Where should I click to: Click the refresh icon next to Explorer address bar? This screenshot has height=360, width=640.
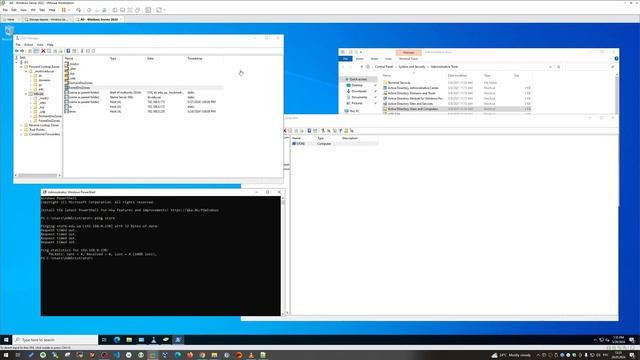(558, 67)
